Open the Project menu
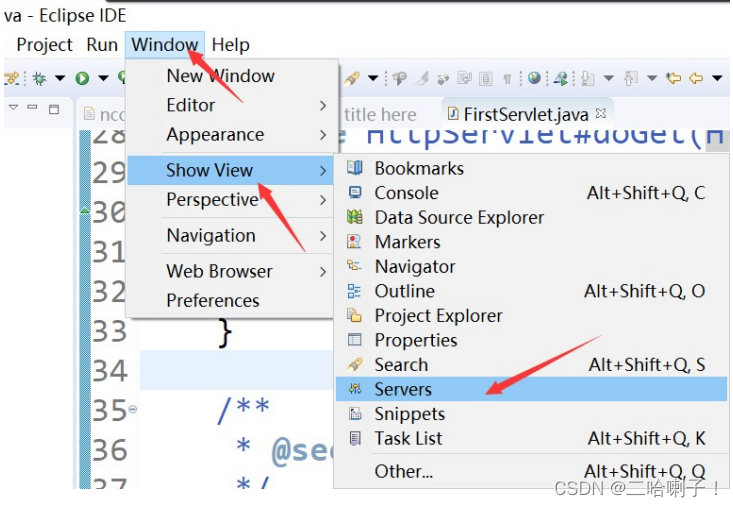This screenshot has height=507, width=733. (44, 45)
